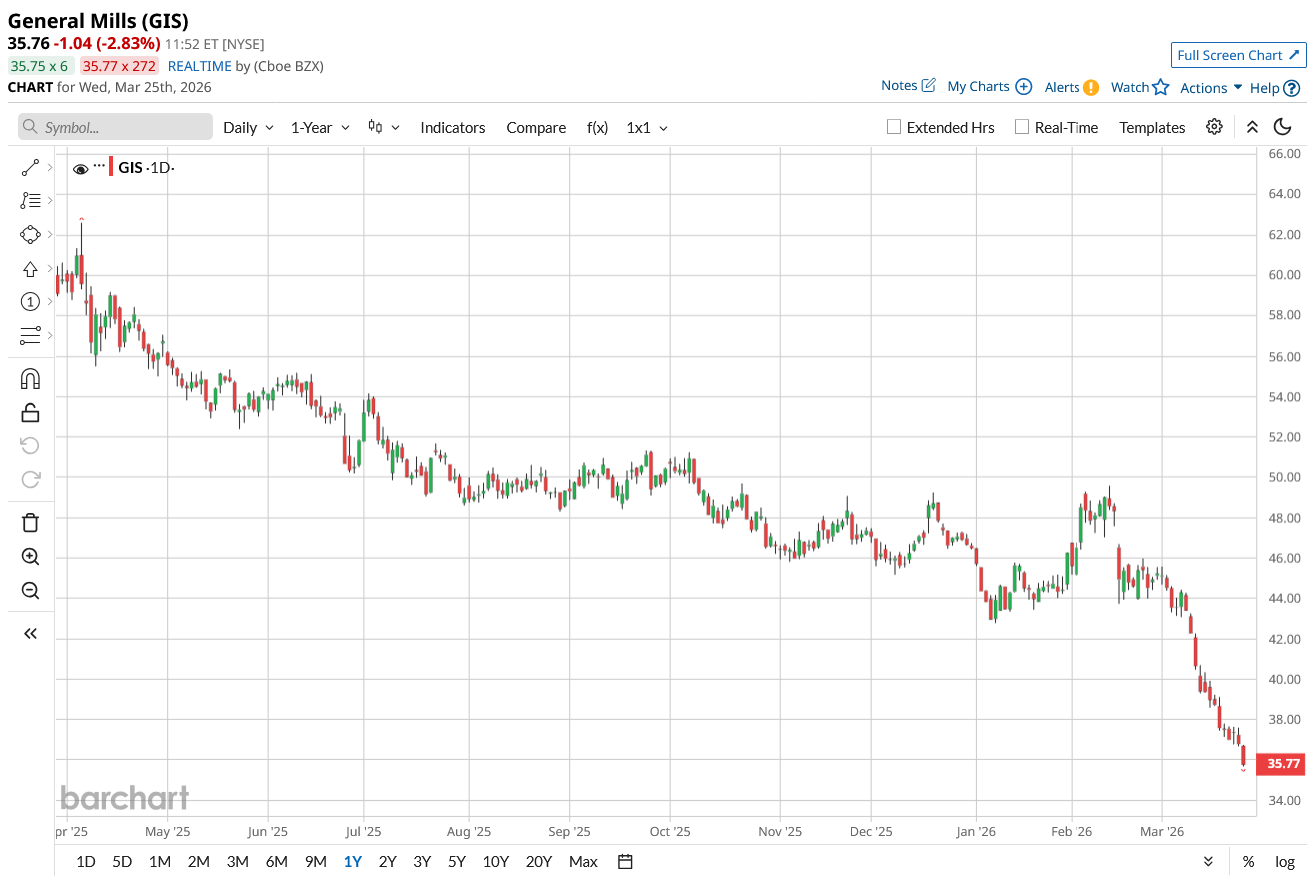Click the GIS 1D chart legend label
The width and height of the screenshot is (1308, 876).
point(146,167)
